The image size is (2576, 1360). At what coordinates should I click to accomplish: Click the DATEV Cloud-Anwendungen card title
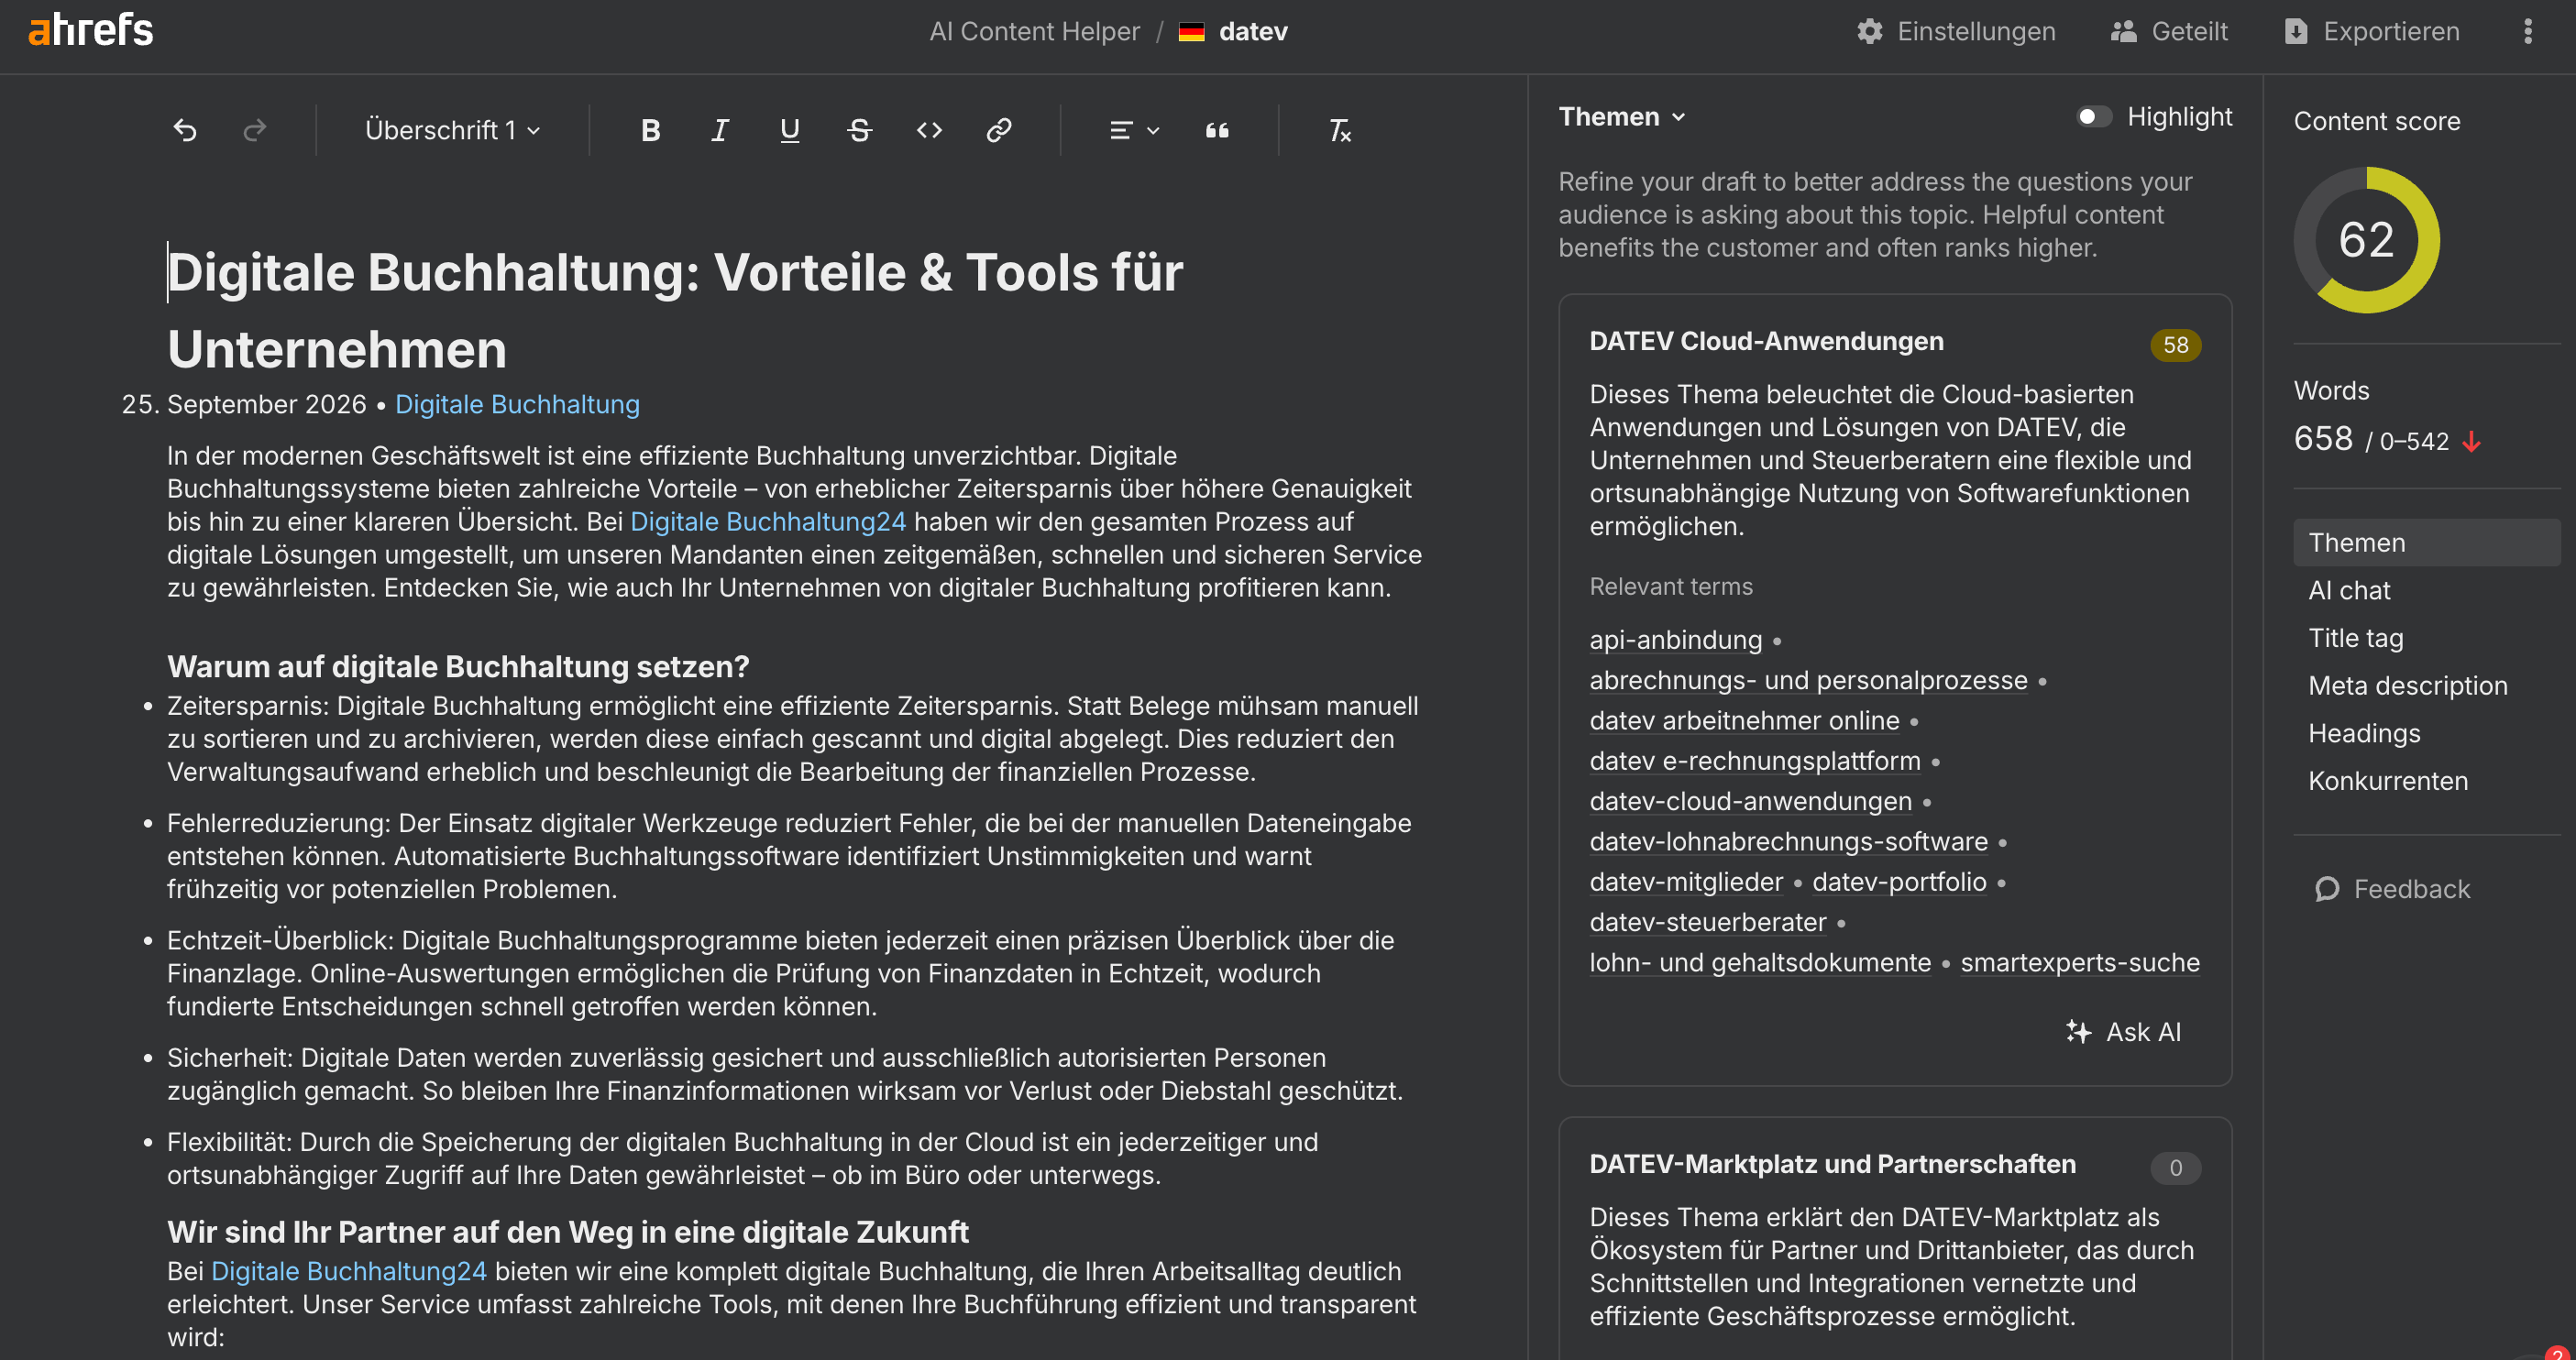pos(1766,341)
